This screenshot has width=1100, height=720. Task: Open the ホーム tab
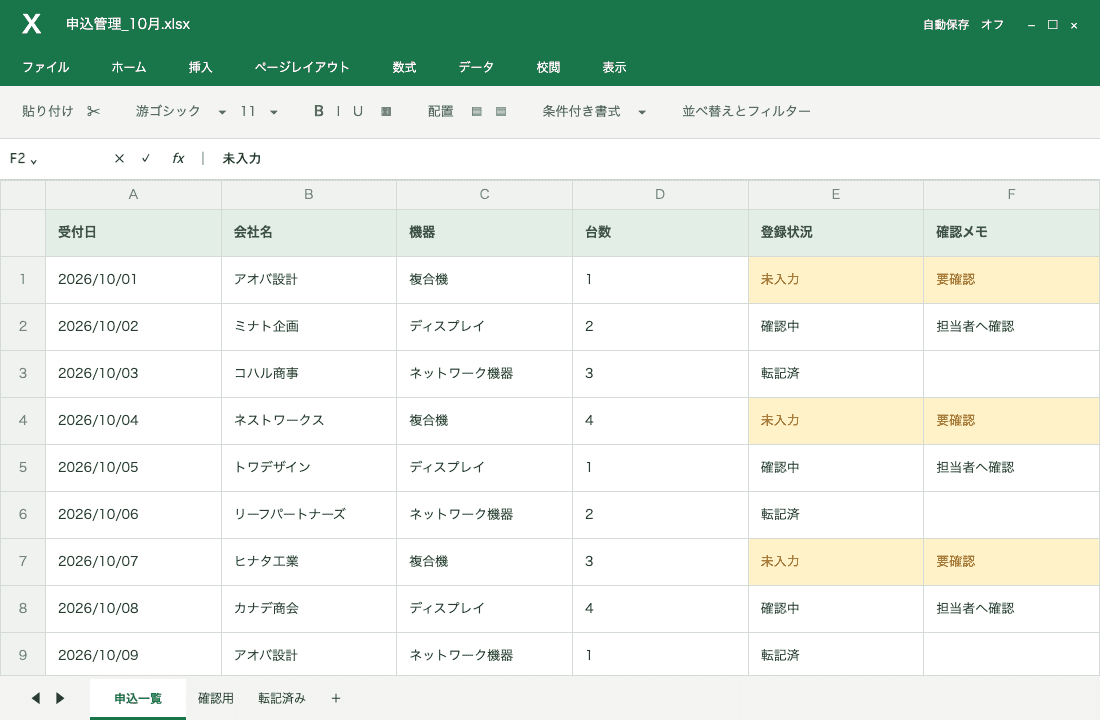click(x=129, y=67)
